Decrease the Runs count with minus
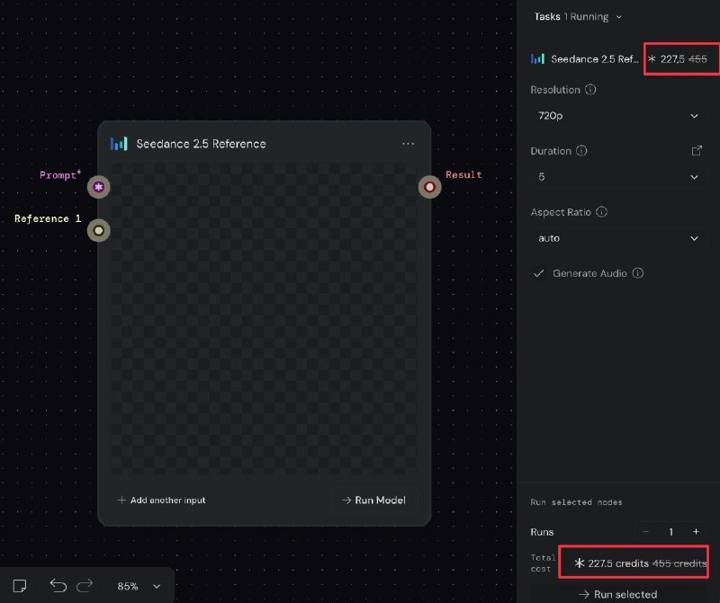This screenshot has height=603, width=720. coord(645,532)
